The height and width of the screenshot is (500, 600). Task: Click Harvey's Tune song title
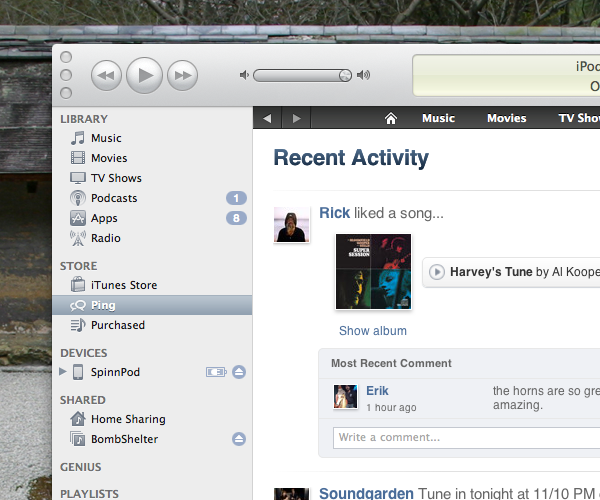click(491, 272)
